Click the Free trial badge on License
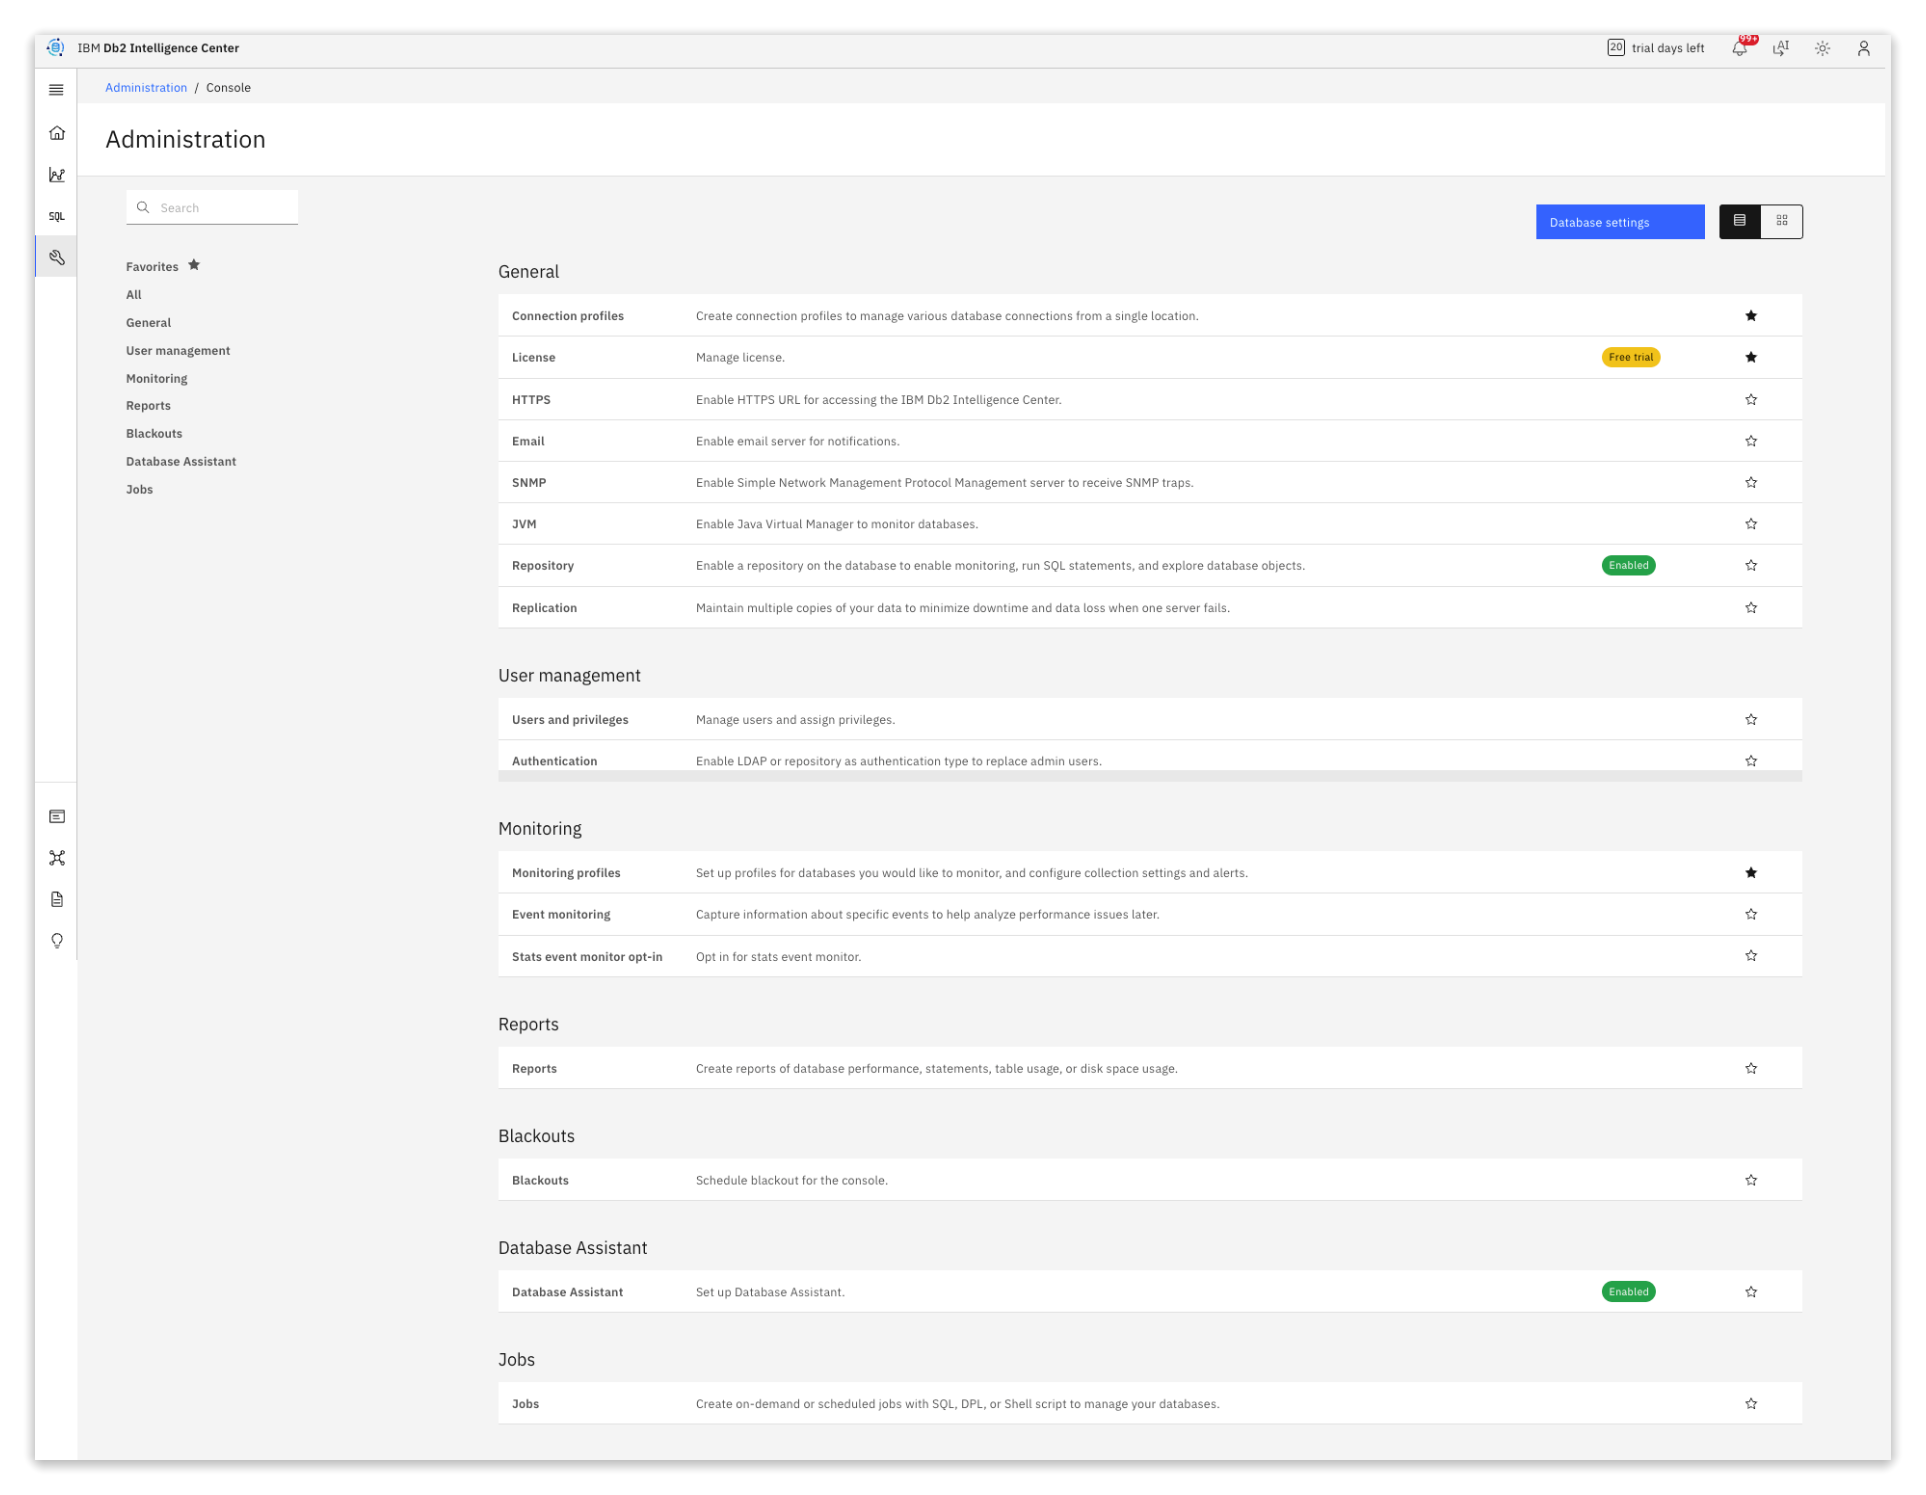 [x=1631, y=357]
